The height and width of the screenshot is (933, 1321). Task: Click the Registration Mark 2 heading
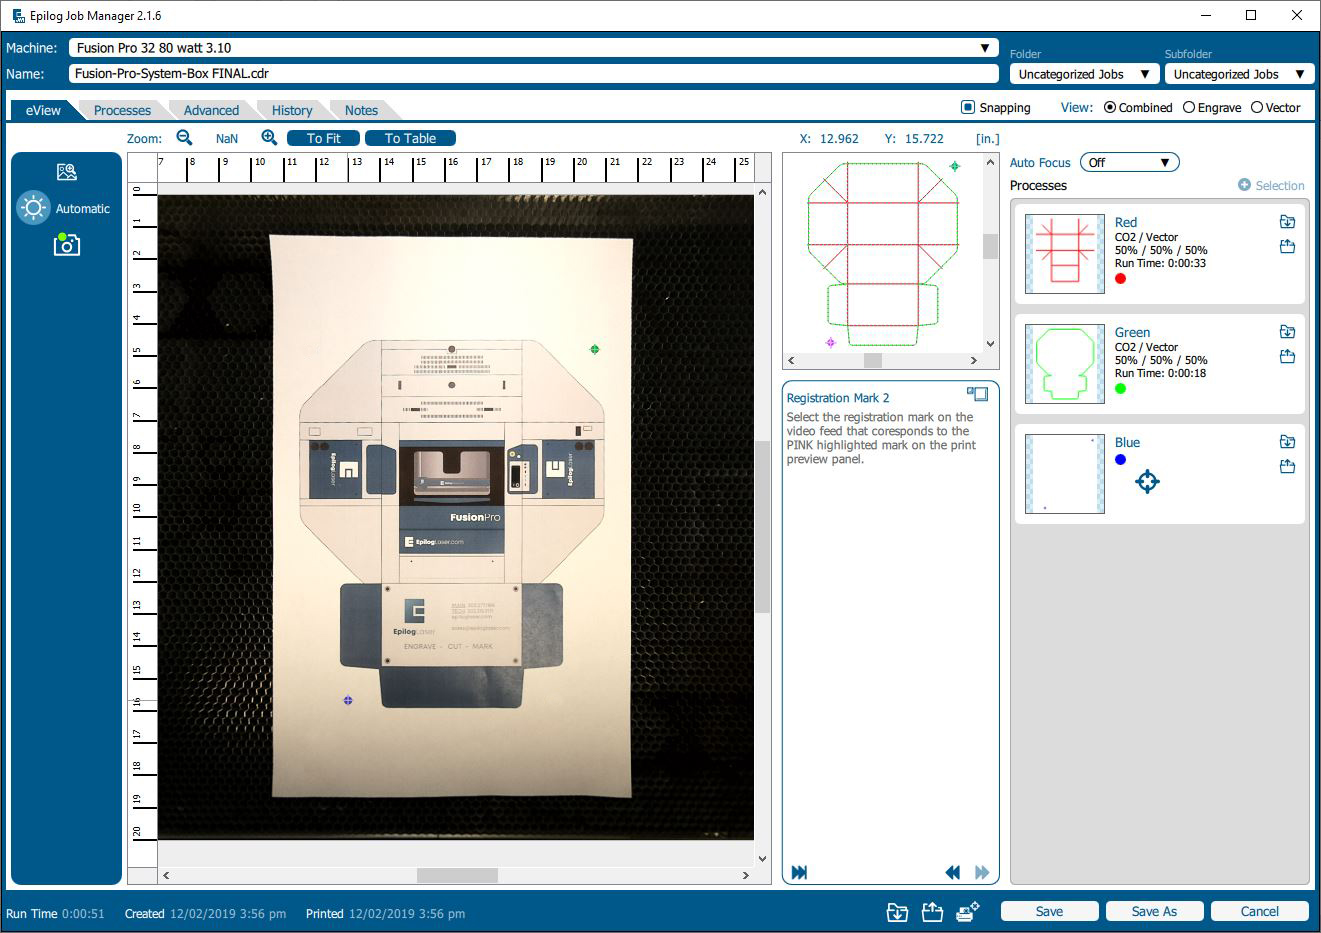[838, 398]
